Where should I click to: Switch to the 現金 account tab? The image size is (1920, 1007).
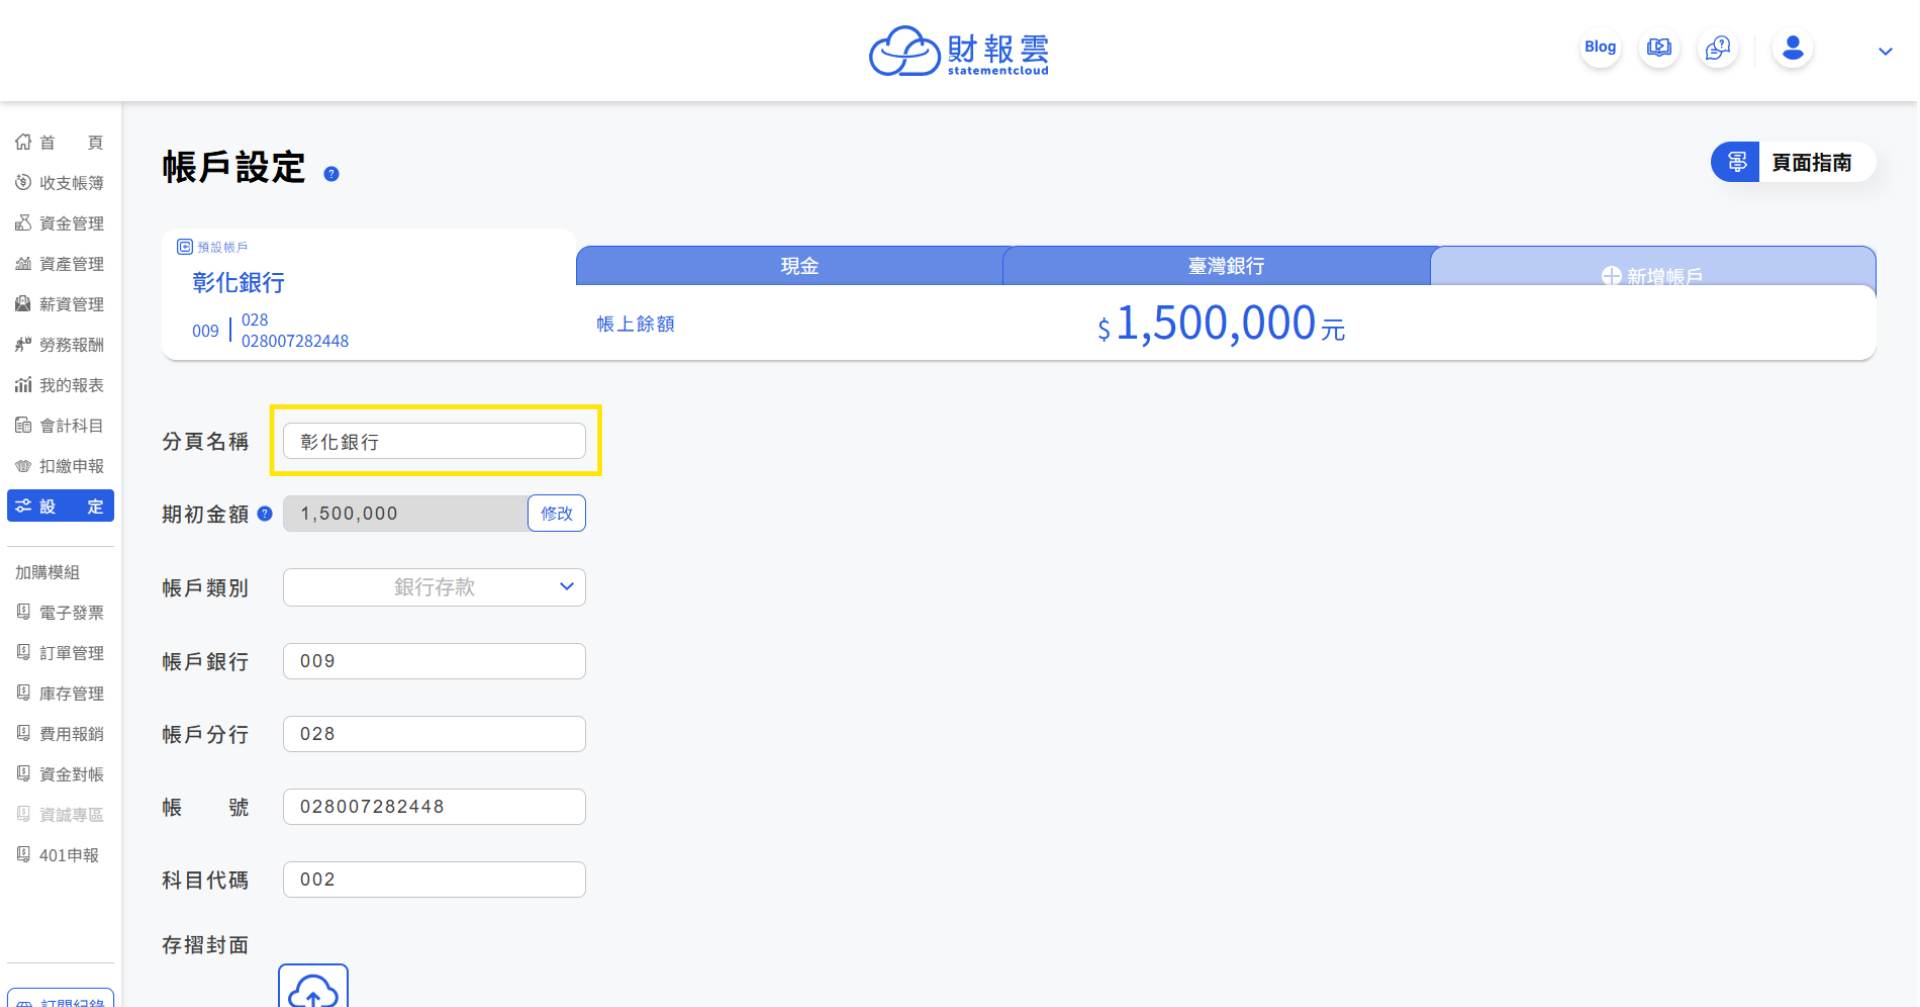point(799,266)
